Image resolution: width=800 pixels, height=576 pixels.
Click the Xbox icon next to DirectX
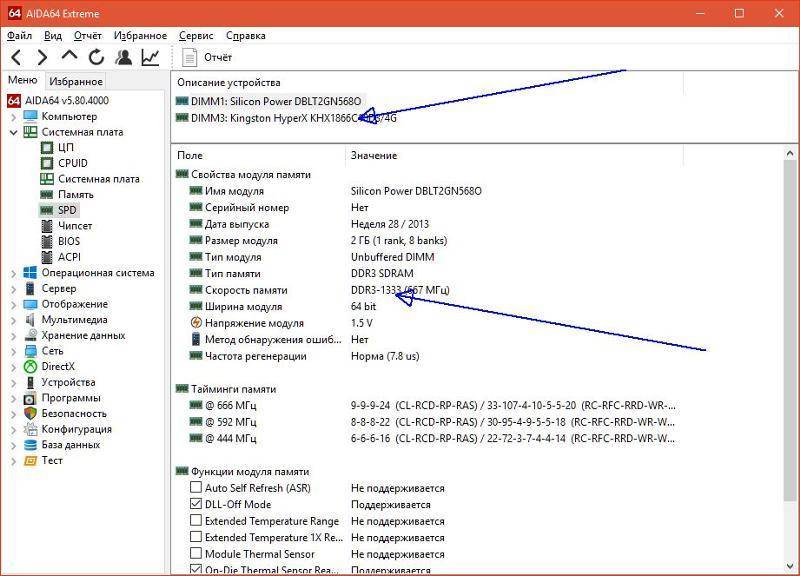(x=31, y=367)
